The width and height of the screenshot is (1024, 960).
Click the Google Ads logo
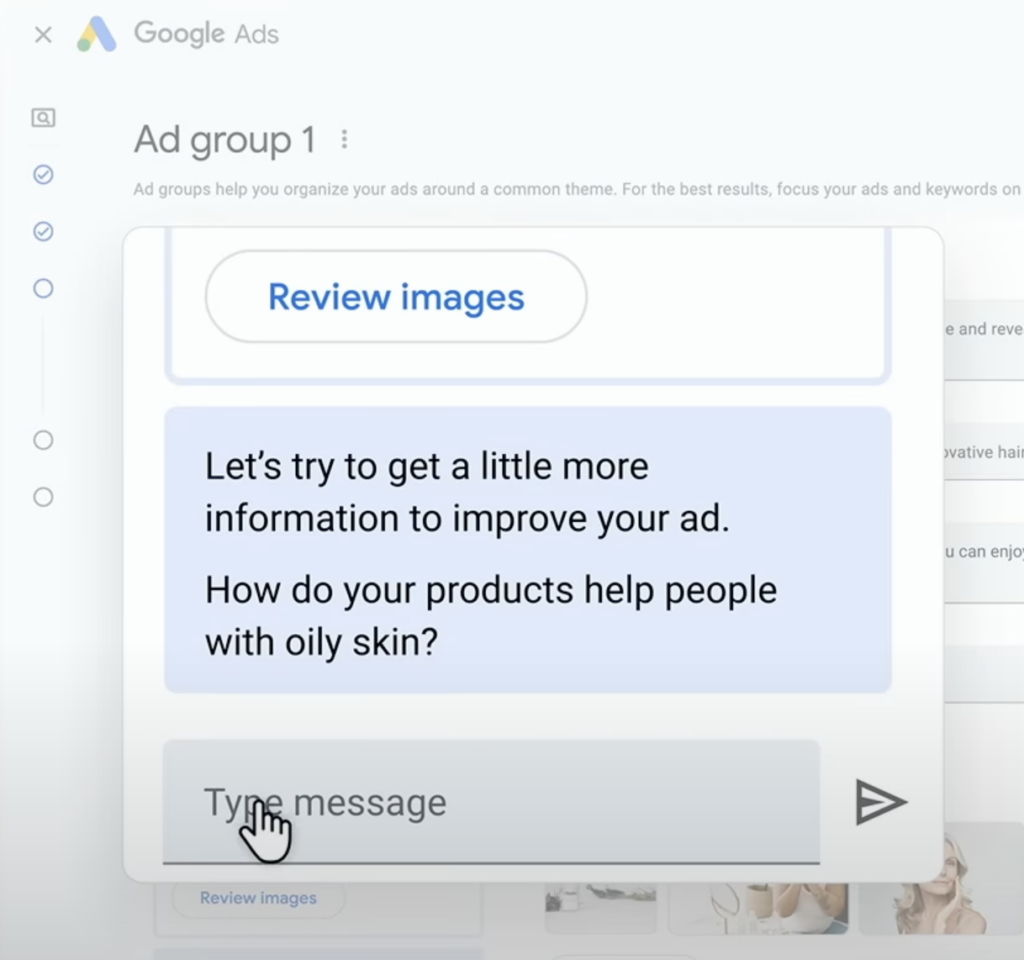click(x=97, y=34)
